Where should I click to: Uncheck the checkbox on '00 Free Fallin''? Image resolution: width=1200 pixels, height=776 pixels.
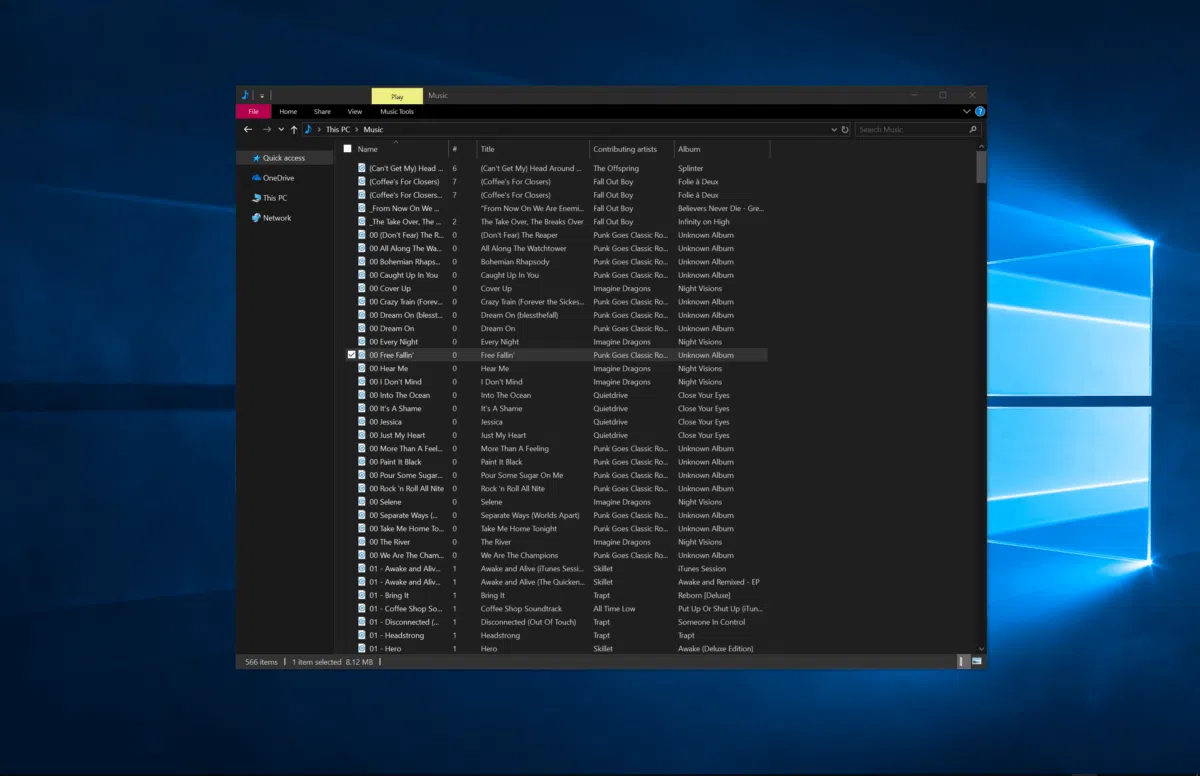351,354
